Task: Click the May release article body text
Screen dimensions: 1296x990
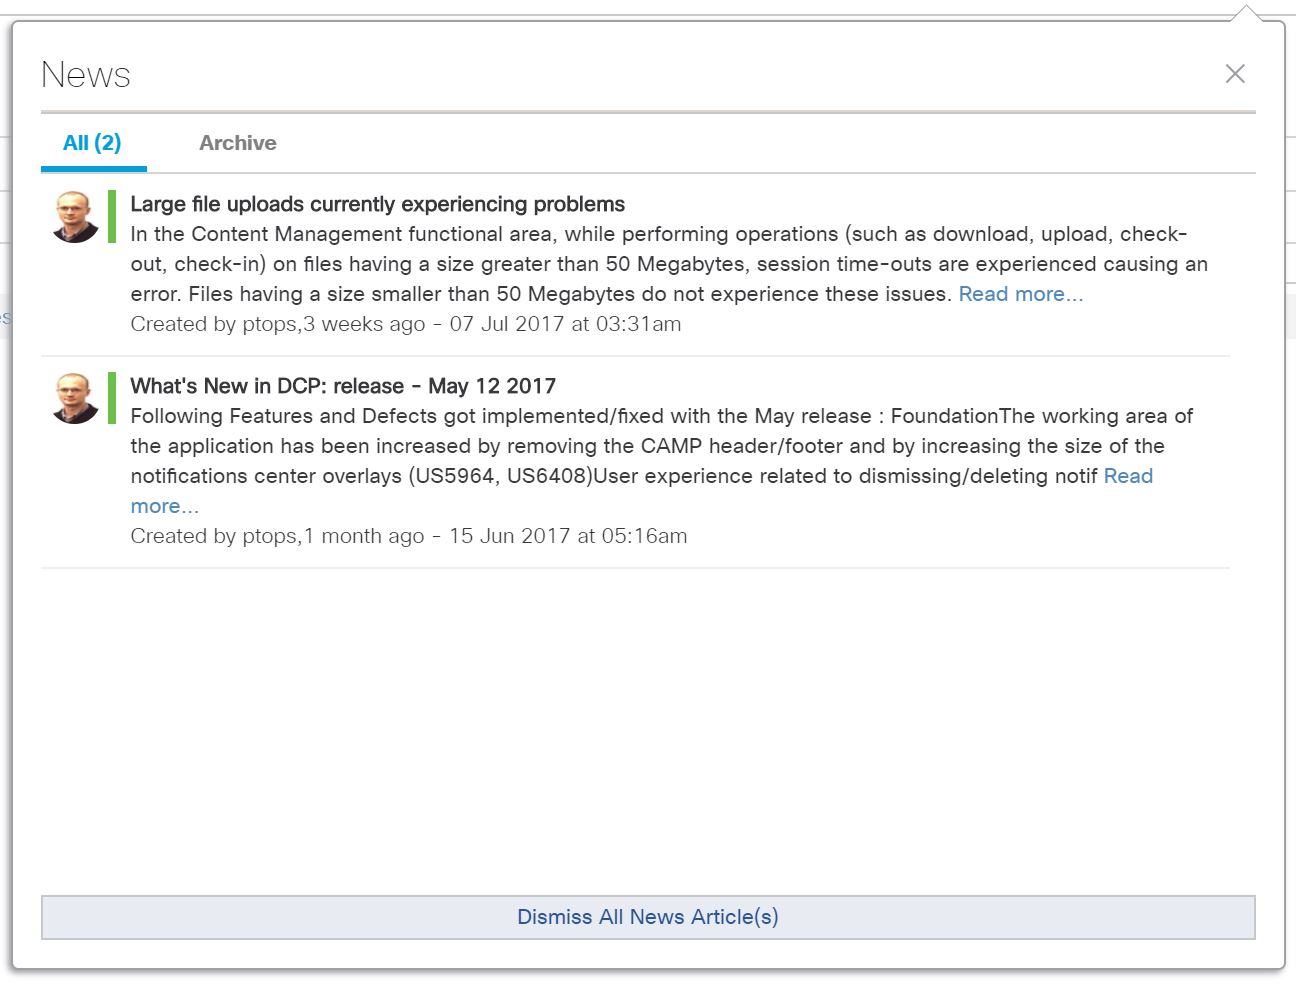Action: 660,446
